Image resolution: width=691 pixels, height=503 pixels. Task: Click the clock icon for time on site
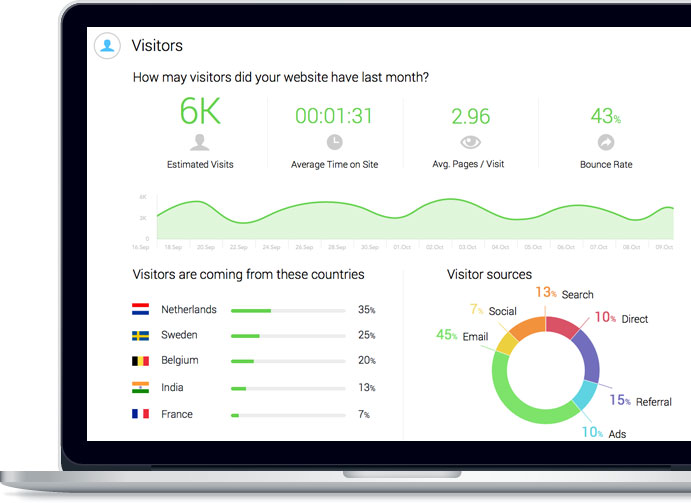334,142
